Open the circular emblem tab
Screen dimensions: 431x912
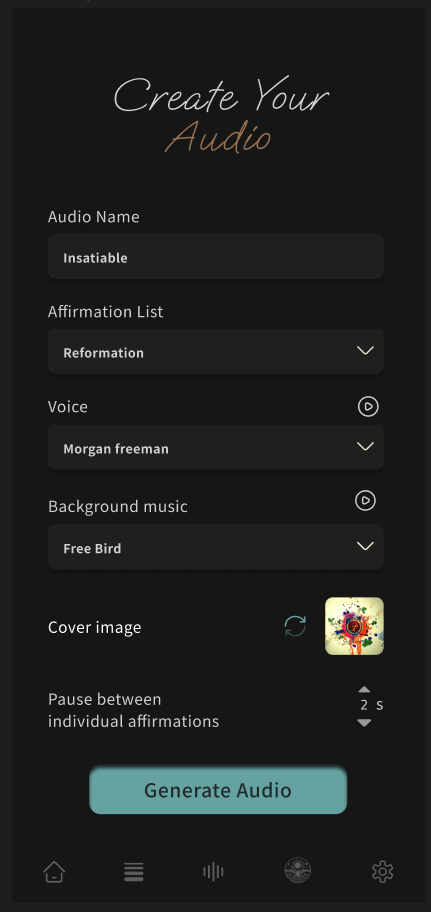[297, 871]
